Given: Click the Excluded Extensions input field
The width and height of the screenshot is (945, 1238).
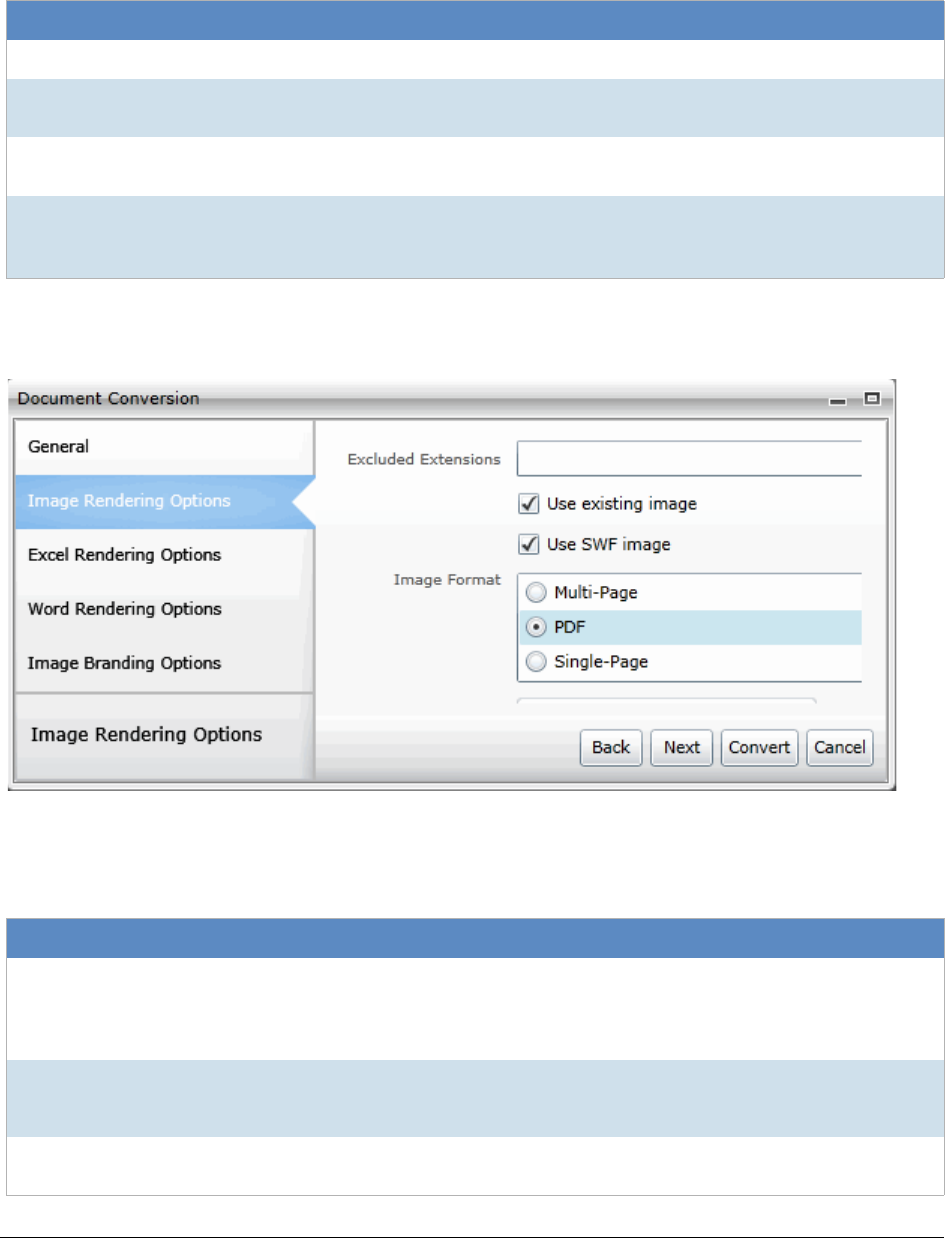Looking at the screenshot, I should coord(689,459).
